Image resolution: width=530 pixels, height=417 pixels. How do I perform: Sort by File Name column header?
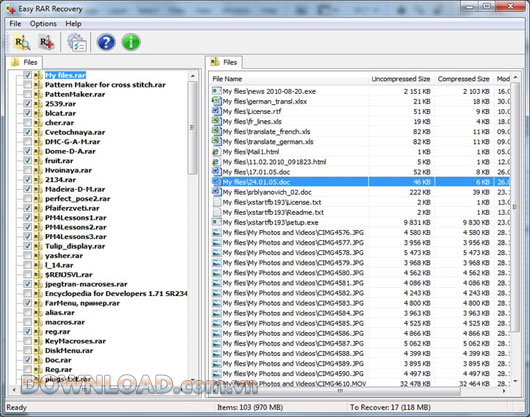(x=288, y=79)
